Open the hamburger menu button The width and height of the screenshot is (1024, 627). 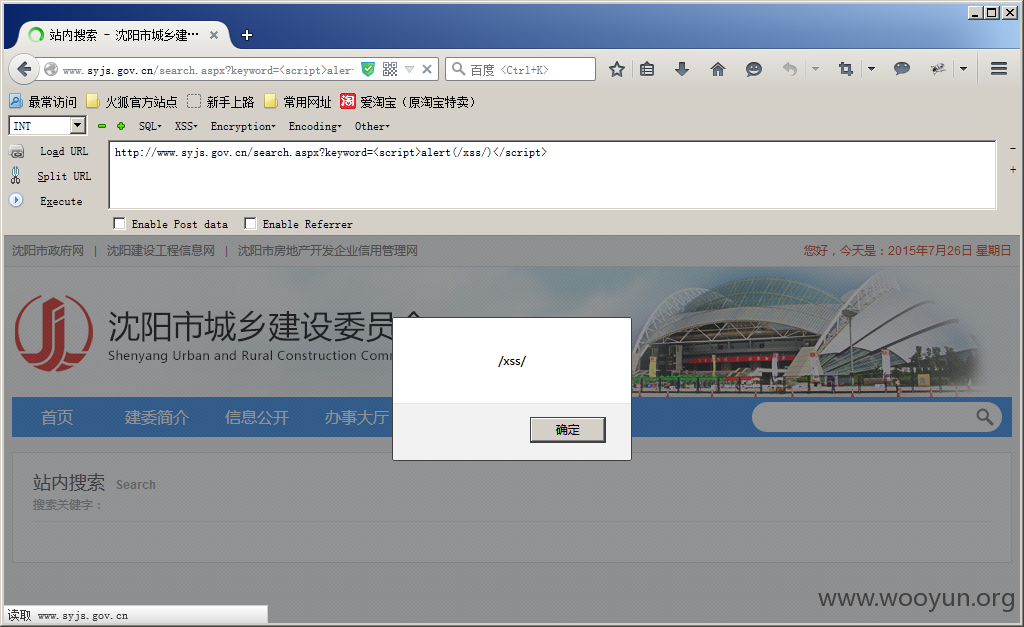pos(999,69)
